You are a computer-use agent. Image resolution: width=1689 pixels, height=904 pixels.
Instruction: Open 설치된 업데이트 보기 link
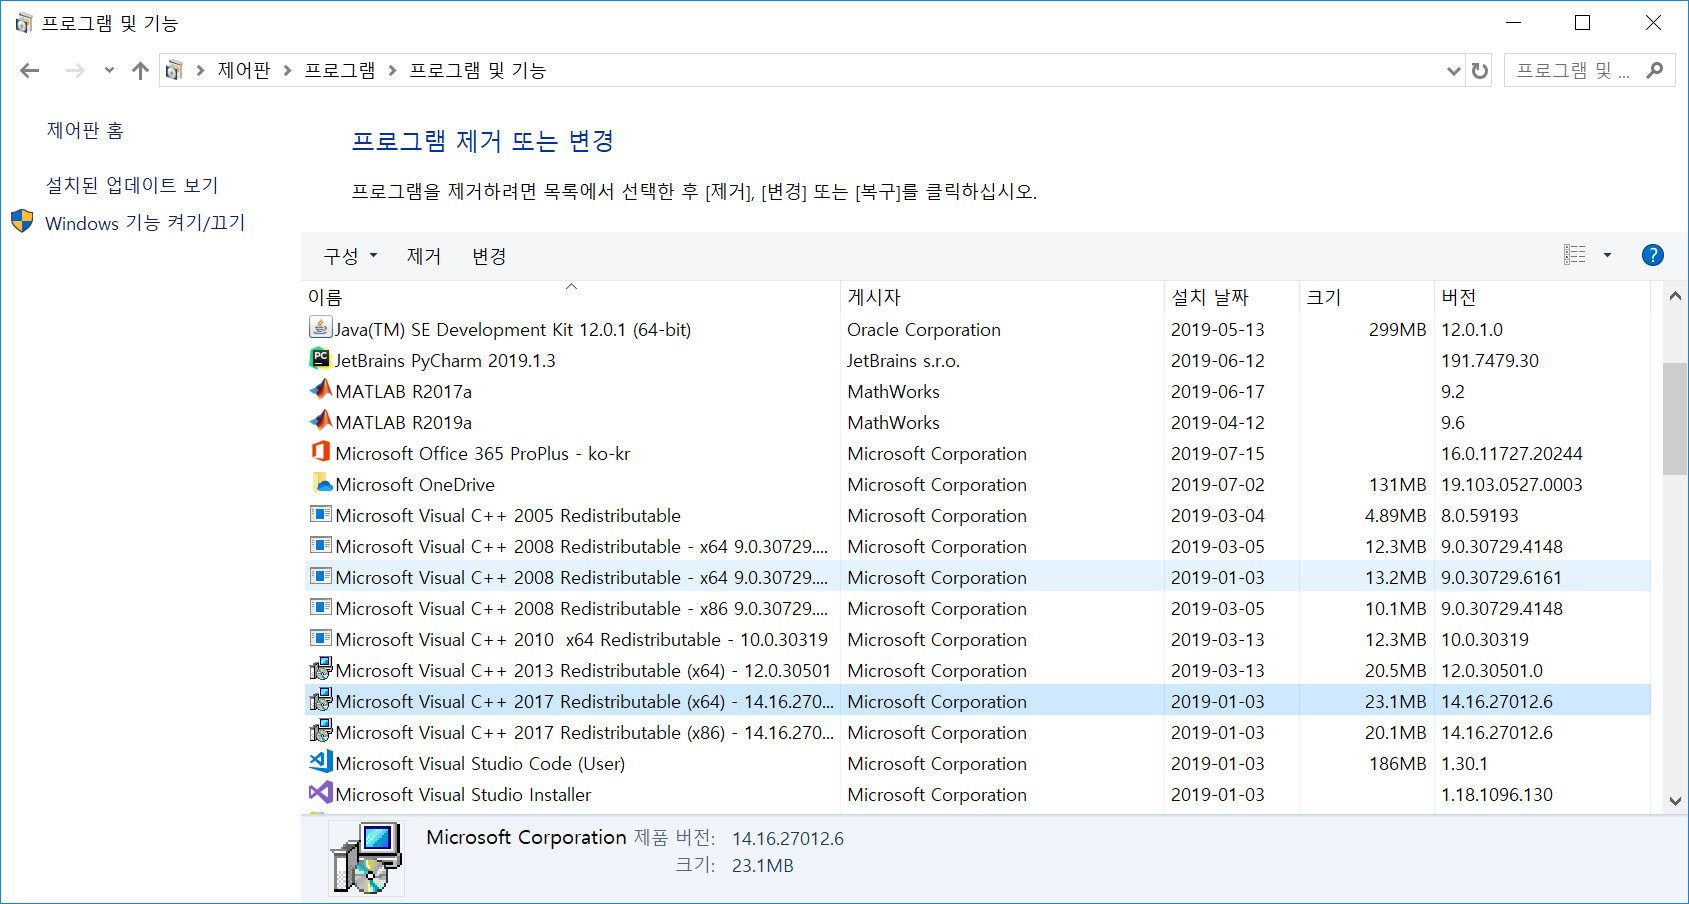click(x=132, y=185)
